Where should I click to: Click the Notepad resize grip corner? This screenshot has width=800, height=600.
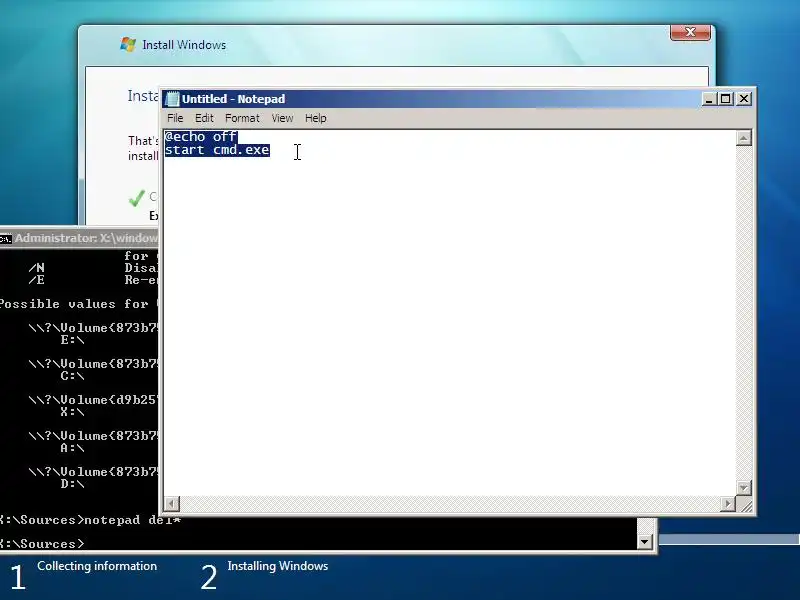pyautogui.click(x=745, y=505)
